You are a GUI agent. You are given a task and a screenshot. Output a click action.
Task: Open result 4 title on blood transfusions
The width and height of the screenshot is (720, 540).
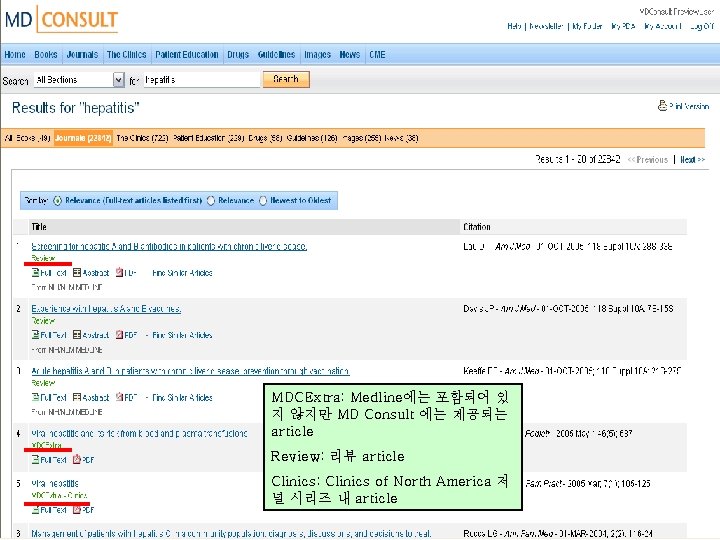(x=139, y=433)
